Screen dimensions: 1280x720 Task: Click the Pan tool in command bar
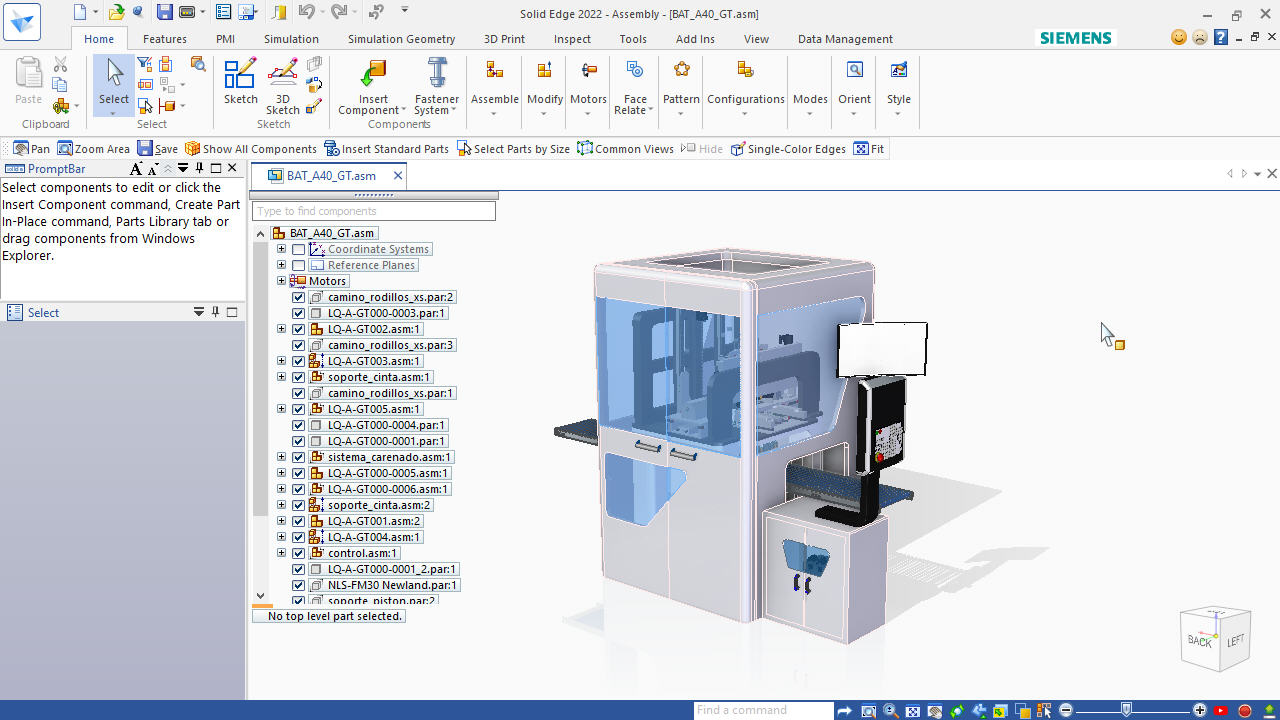[x=31, y=148]
